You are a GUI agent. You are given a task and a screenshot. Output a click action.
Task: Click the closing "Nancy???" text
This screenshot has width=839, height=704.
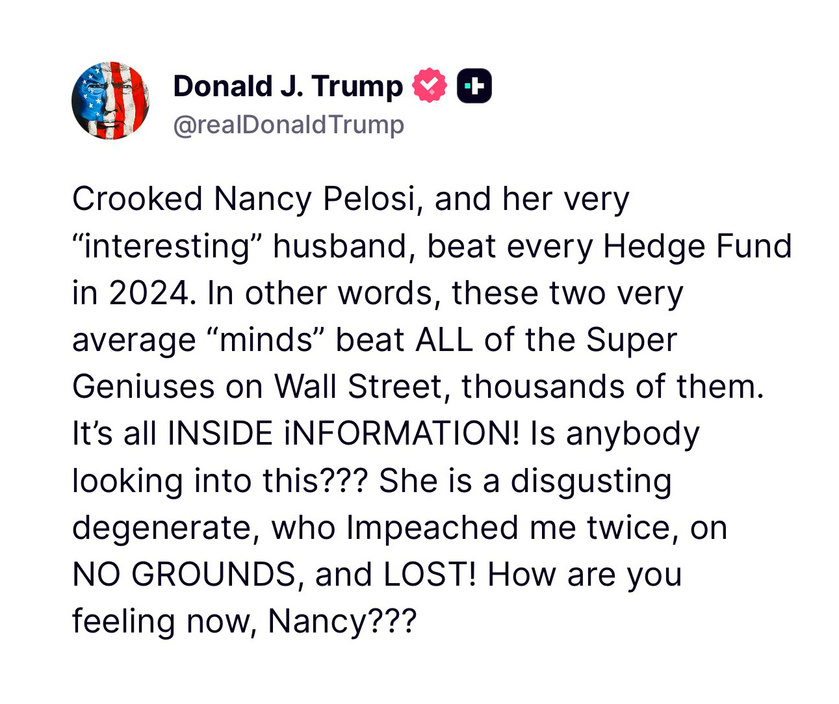342,622
